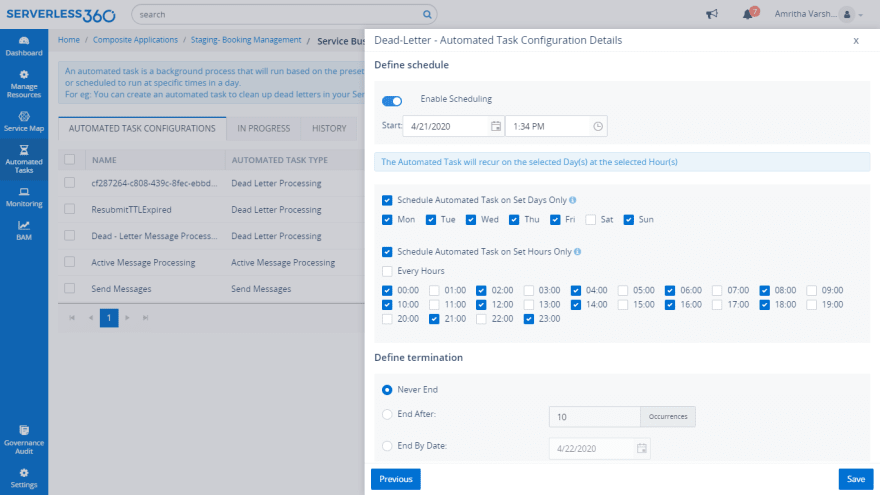880x495 pixels.
Task: Check the 01:00 hour checkbox
Action: (434, 290)
